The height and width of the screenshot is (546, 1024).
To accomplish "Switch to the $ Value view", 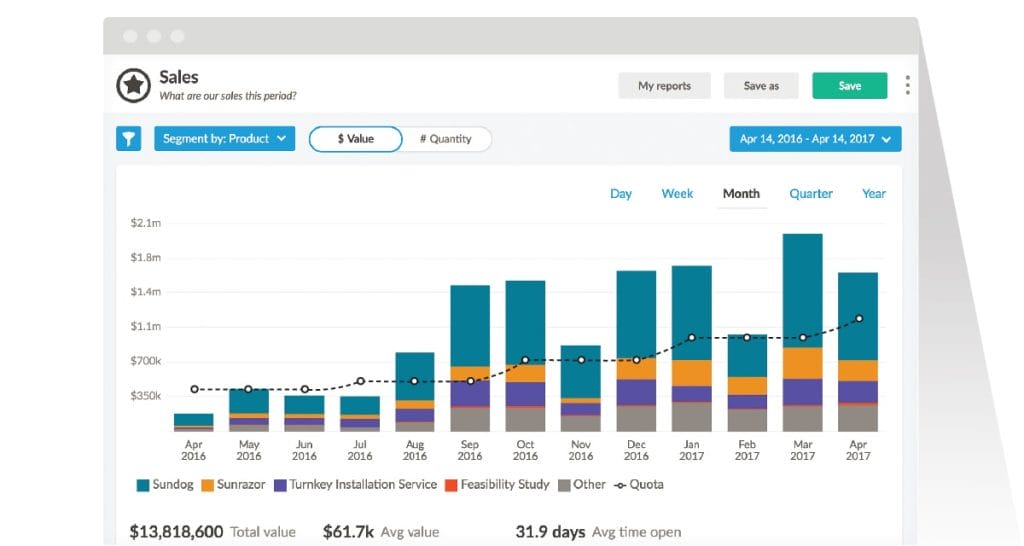I will 355,139.
